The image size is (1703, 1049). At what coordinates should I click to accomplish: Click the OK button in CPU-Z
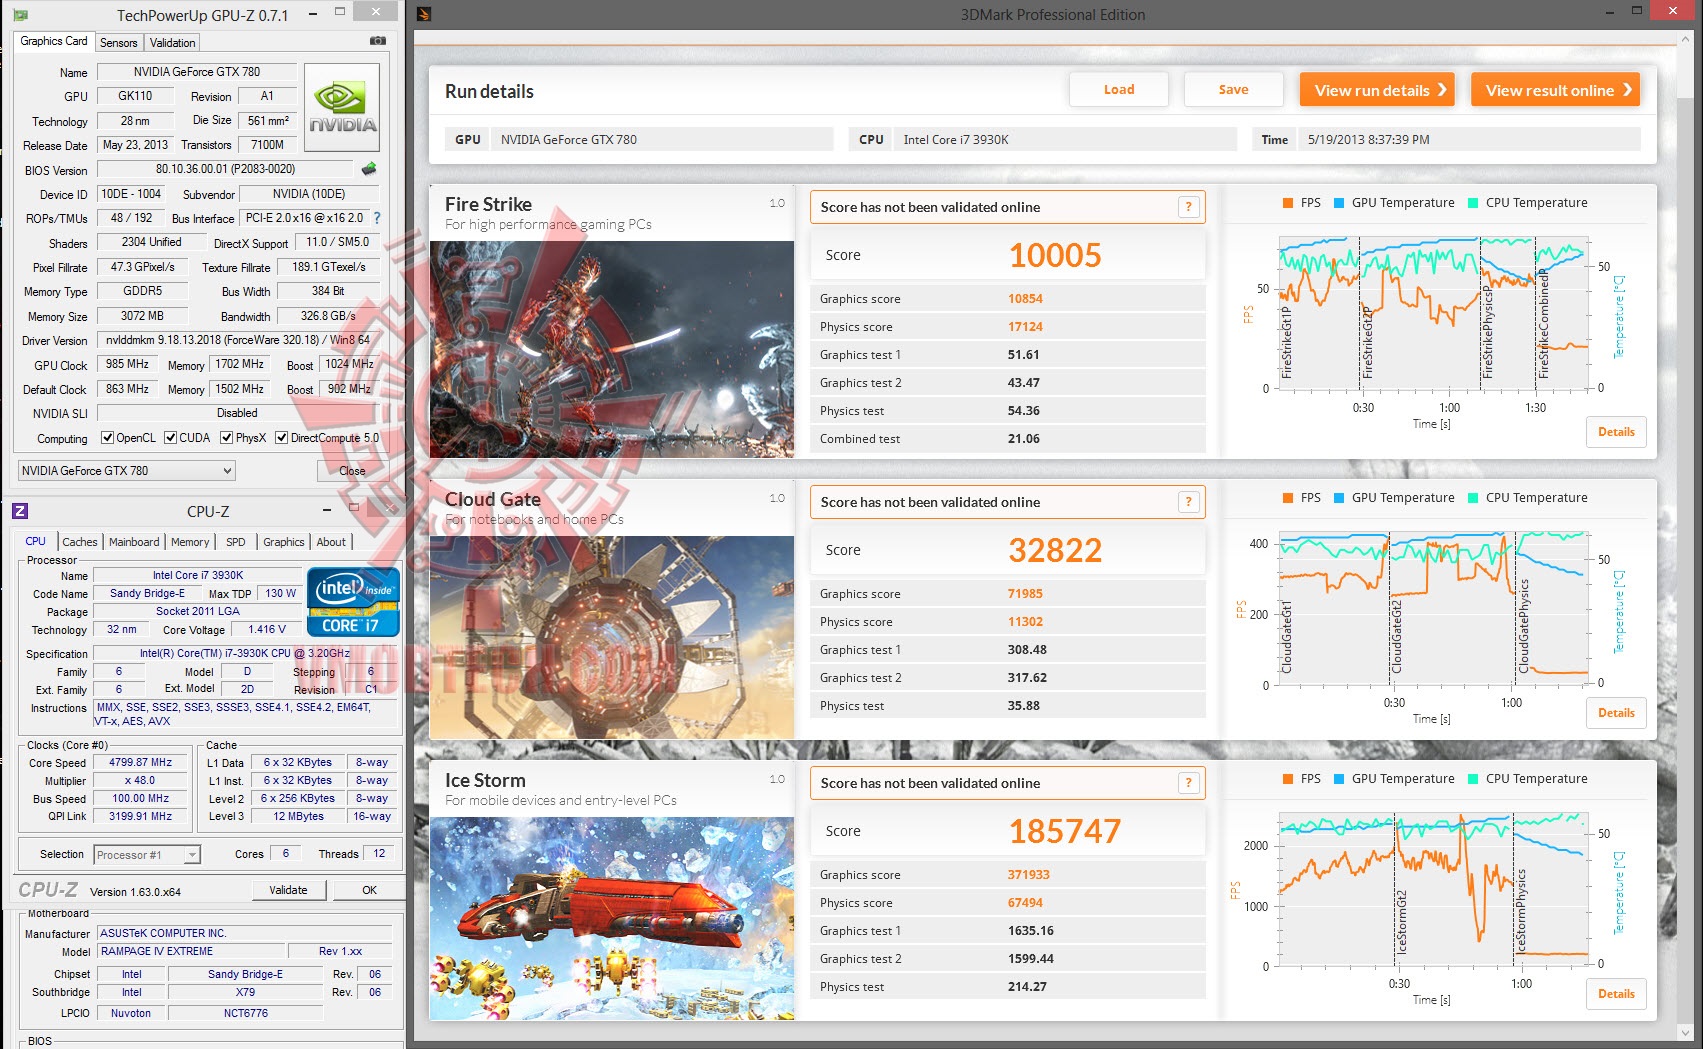tap(369, 890)
